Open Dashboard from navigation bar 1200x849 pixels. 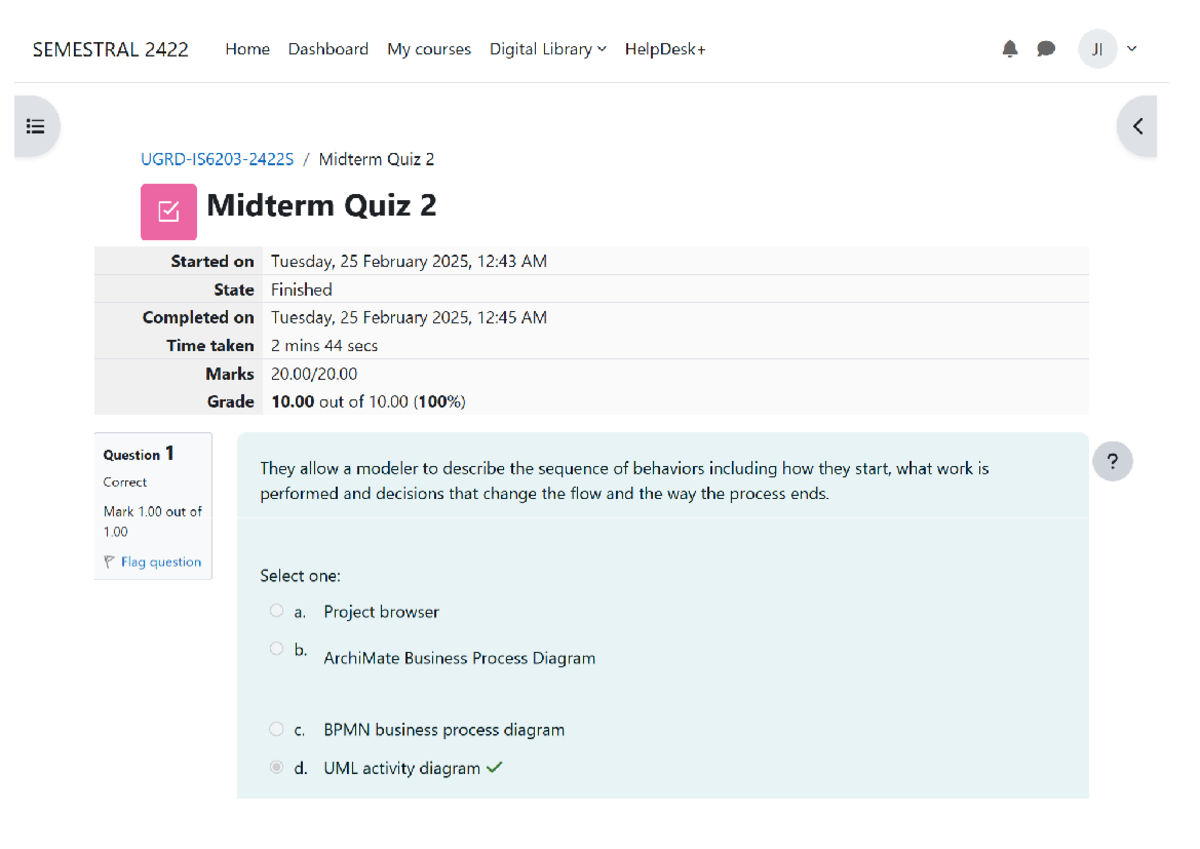pos(328,49)
